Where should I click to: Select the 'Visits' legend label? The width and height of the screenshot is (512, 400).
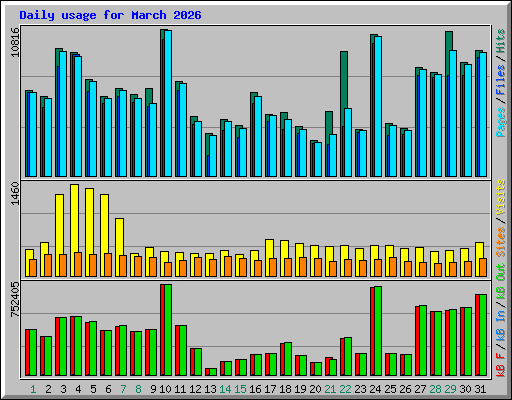pyautogui.click(x=501, y=197)
